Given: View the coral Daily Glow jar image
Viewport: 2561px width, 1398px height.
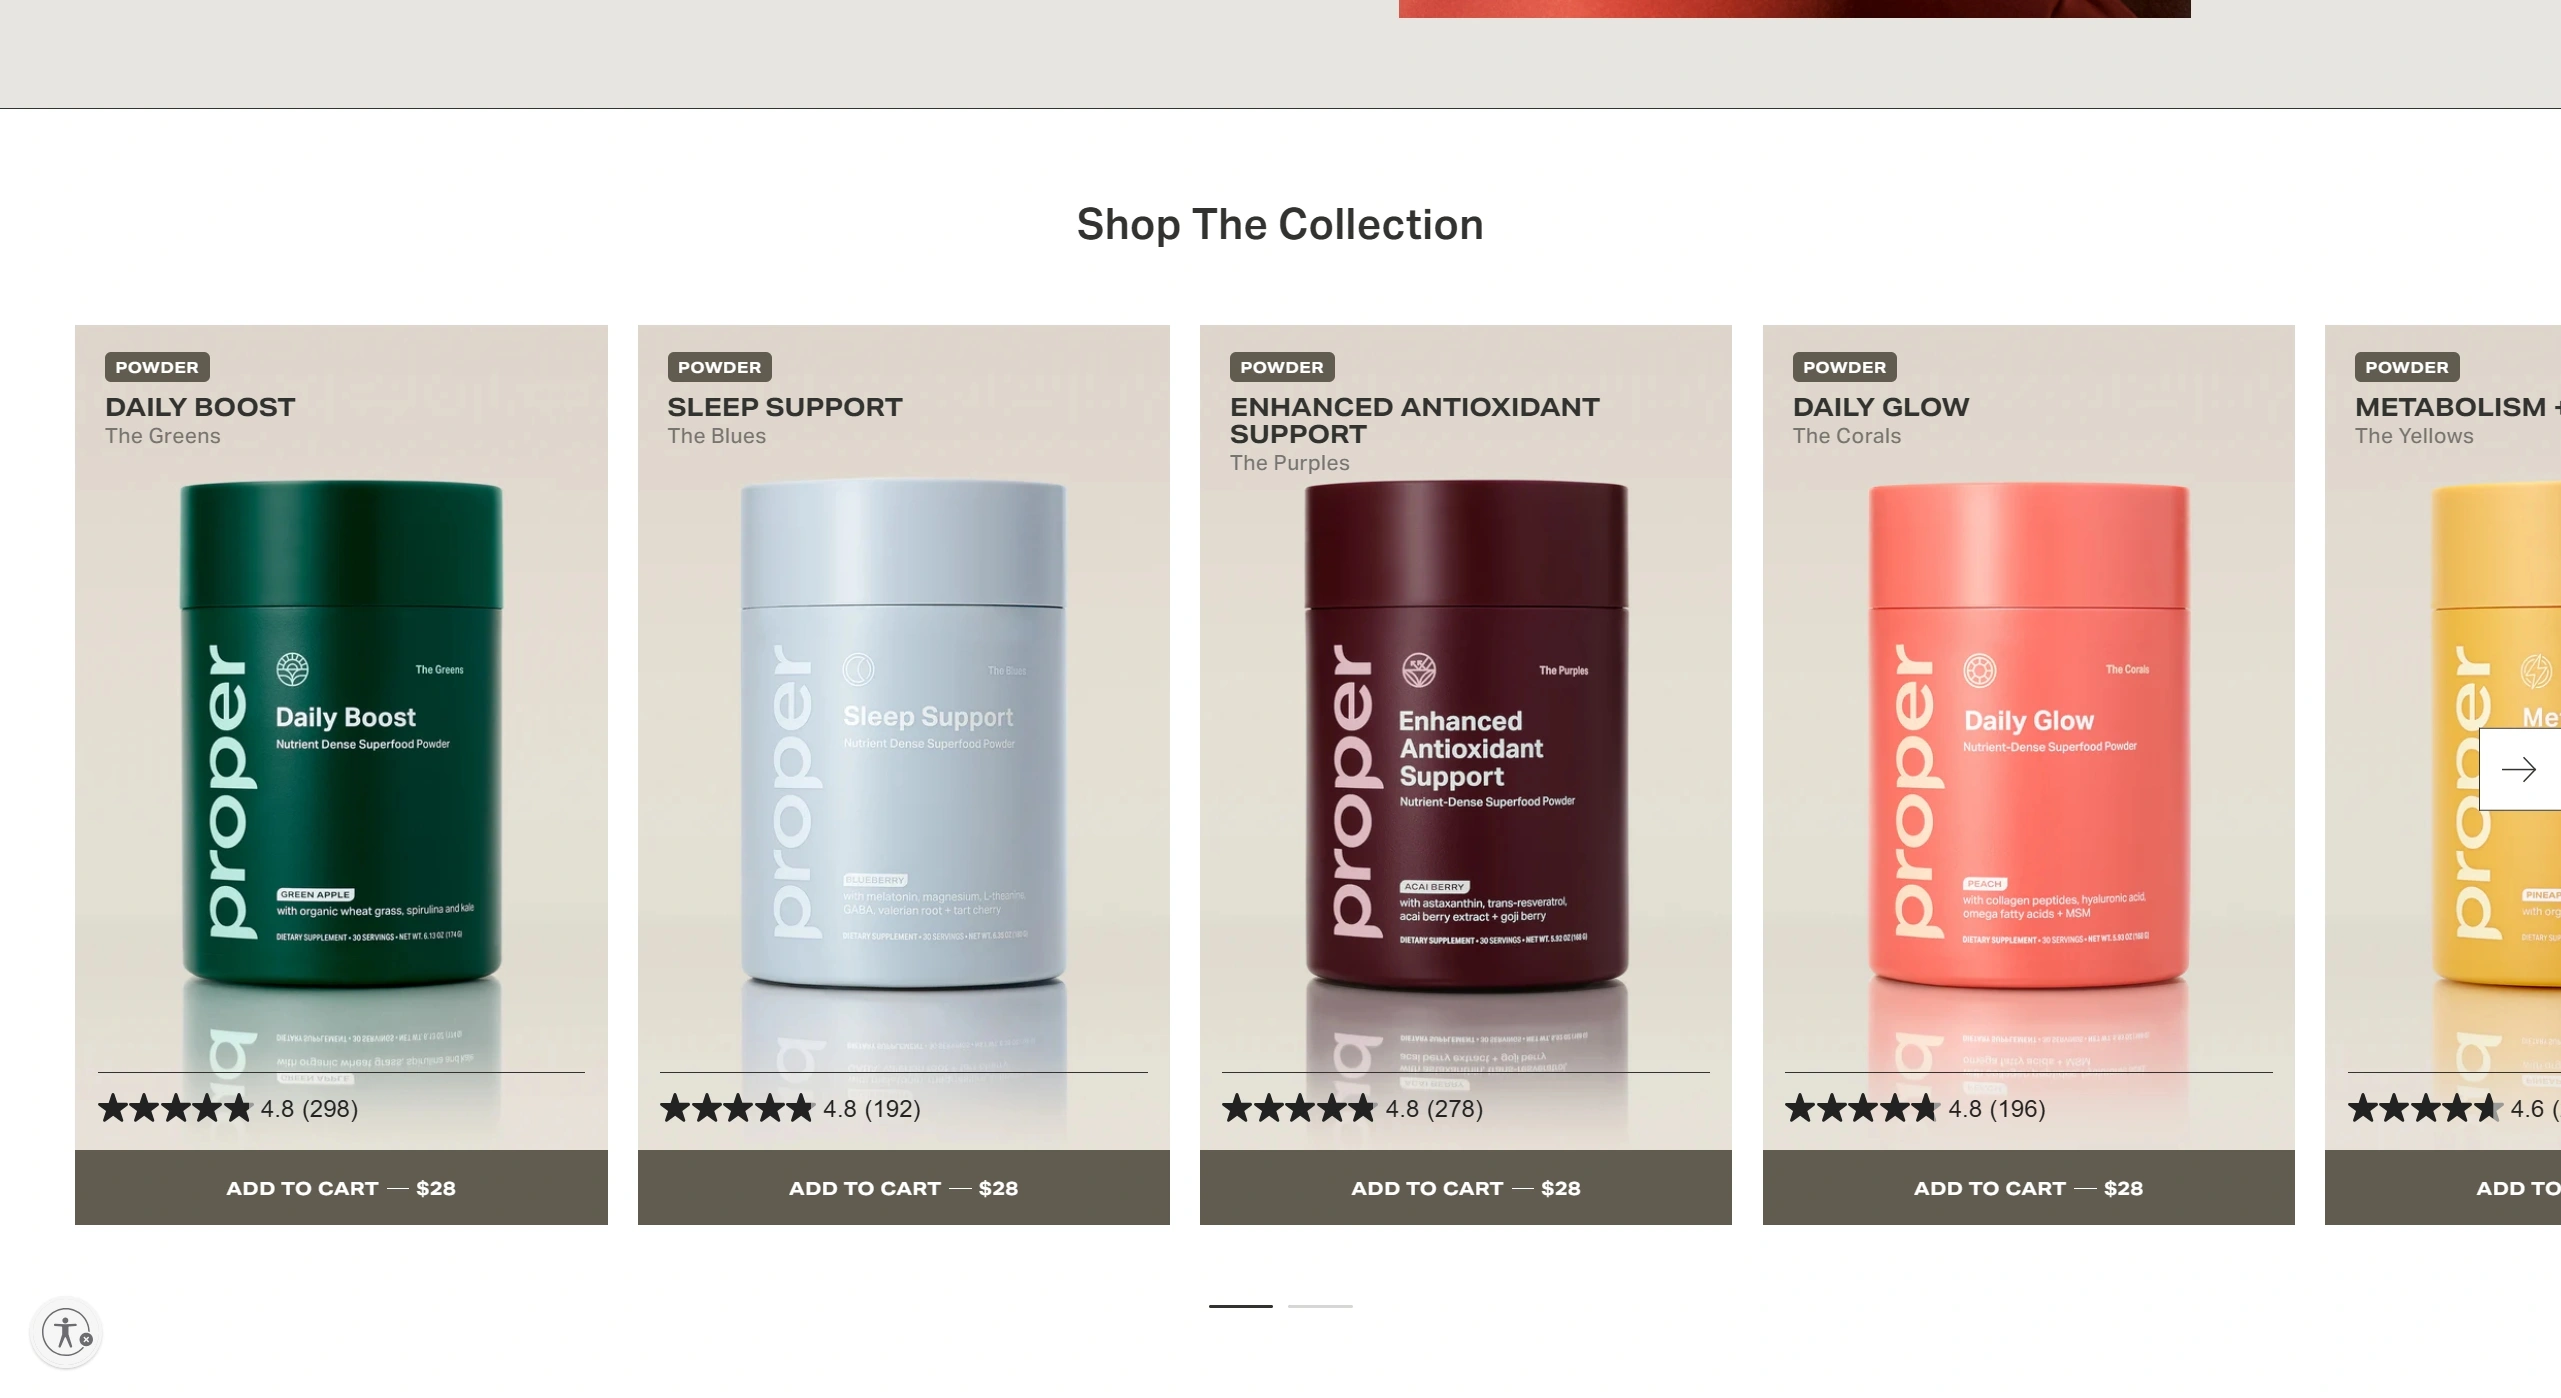Looking at the screenshot, I should 2029,735.
